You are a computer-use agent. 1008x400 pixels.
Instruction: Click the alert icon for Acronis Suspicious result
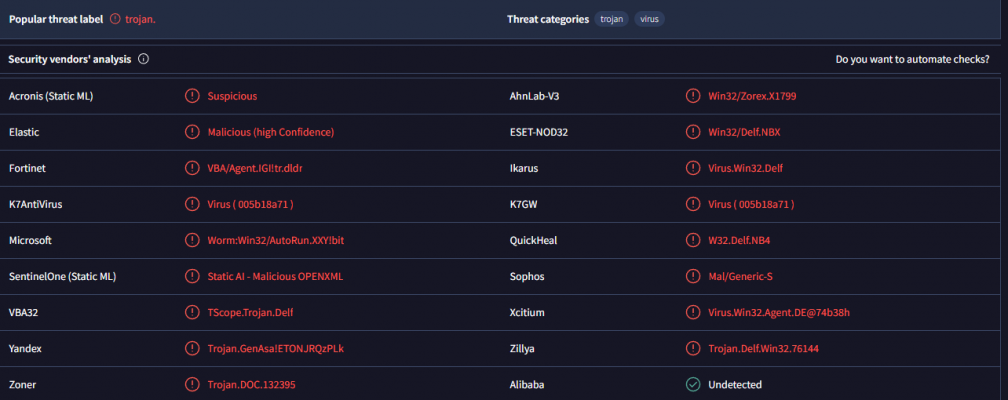click(192, 96)
